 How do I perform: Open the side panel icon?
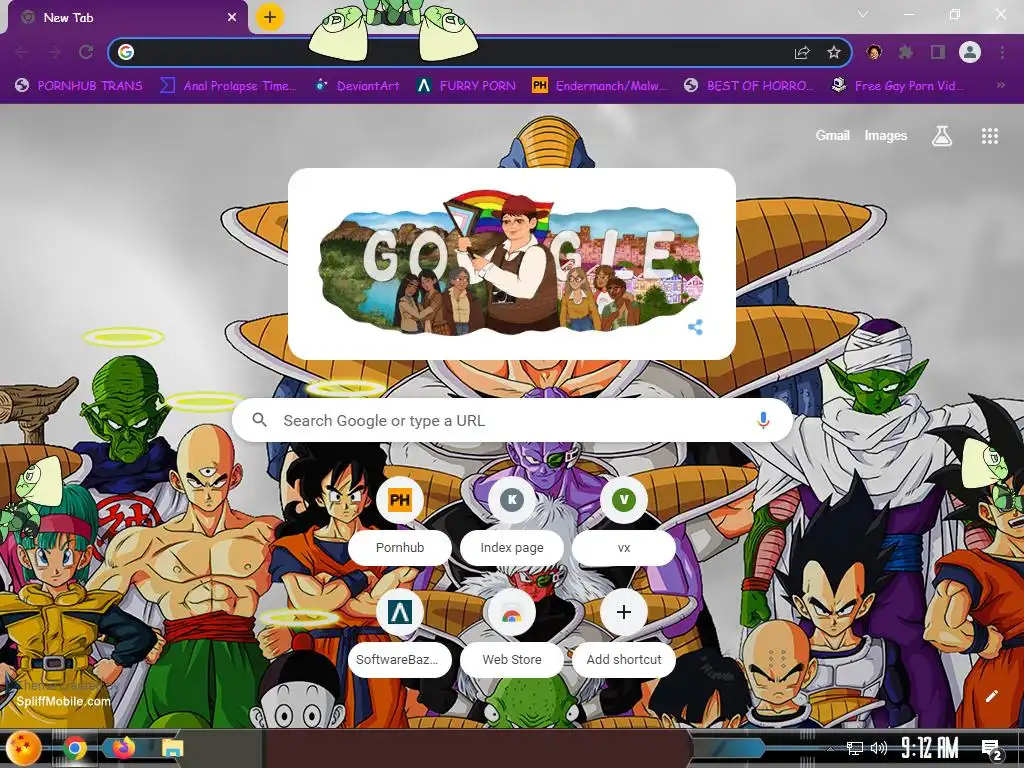click(938, 52)
